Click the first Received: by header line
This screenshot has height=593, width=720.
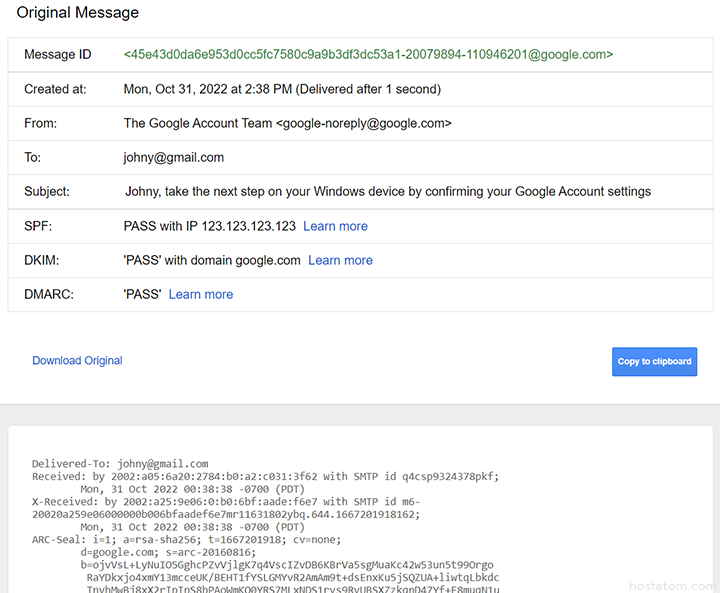pos(265,477)
